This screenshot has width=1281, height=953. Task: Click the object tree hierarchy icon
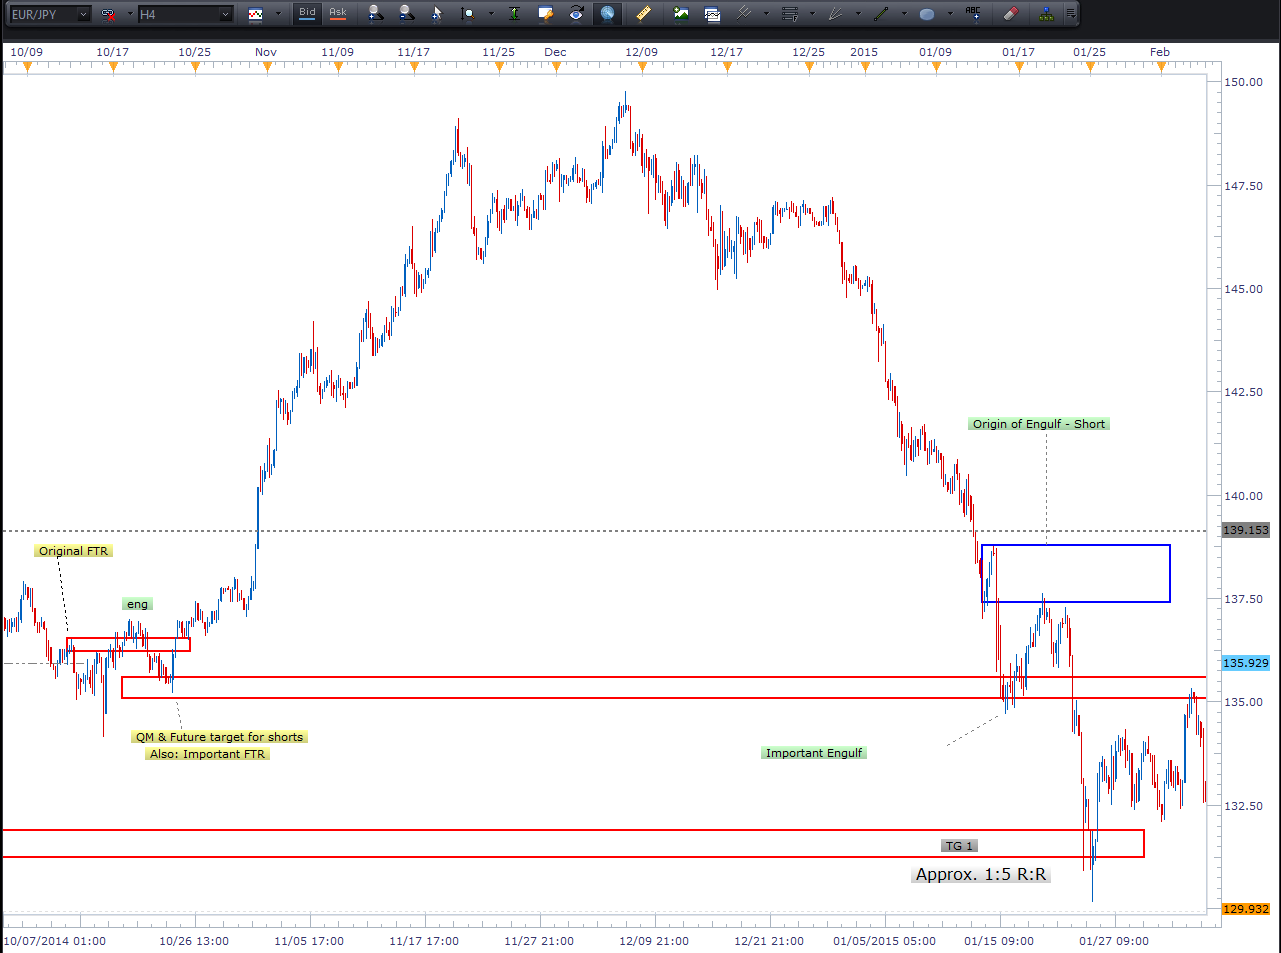click(x=1045, y=14)
